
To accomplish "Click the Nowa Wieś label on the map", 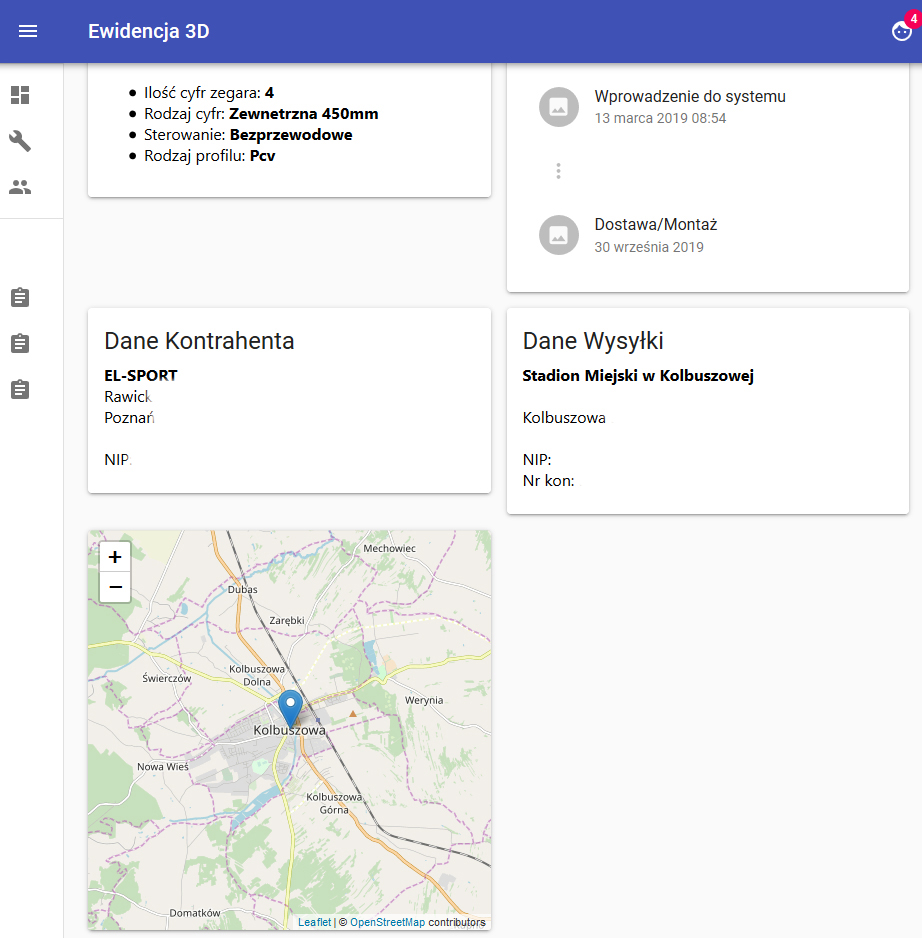I will pos(163,766).
